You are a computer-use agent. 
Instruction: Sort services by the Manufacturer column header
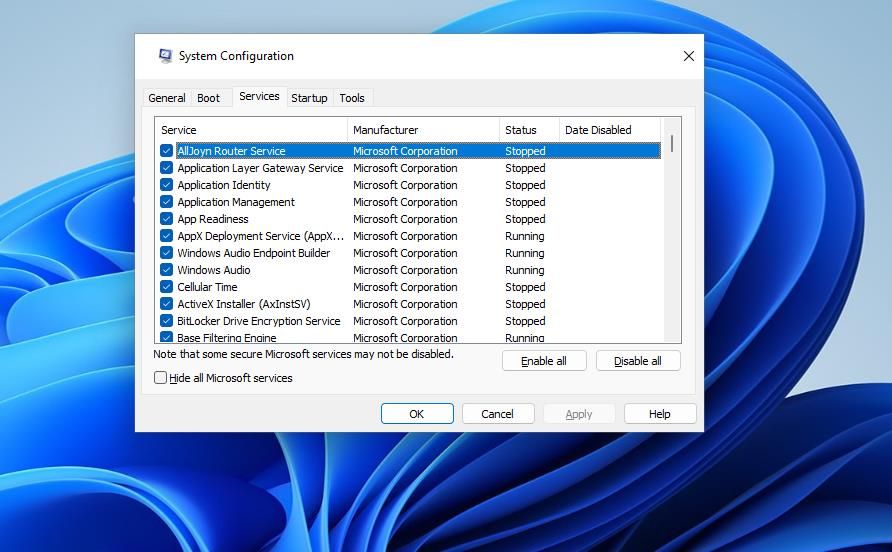tap(423, 130)
